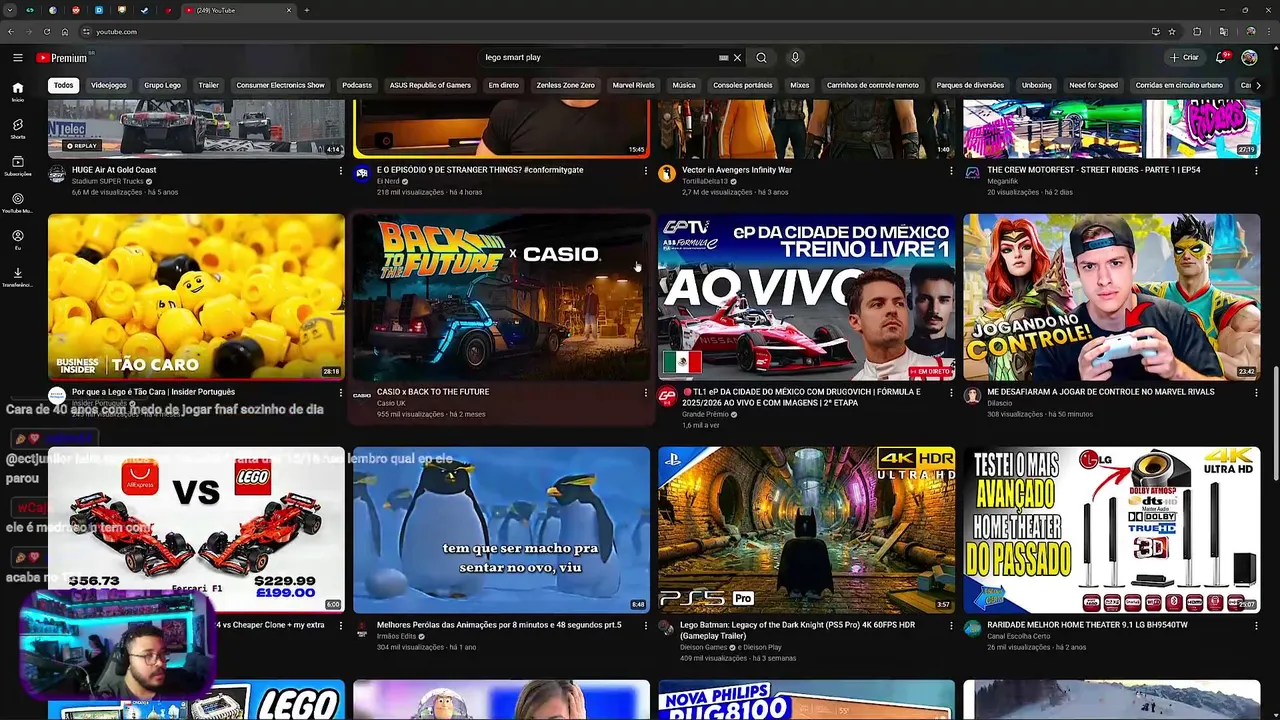Click the magnifier search button
1280x720 pixels.
[761, 58]
